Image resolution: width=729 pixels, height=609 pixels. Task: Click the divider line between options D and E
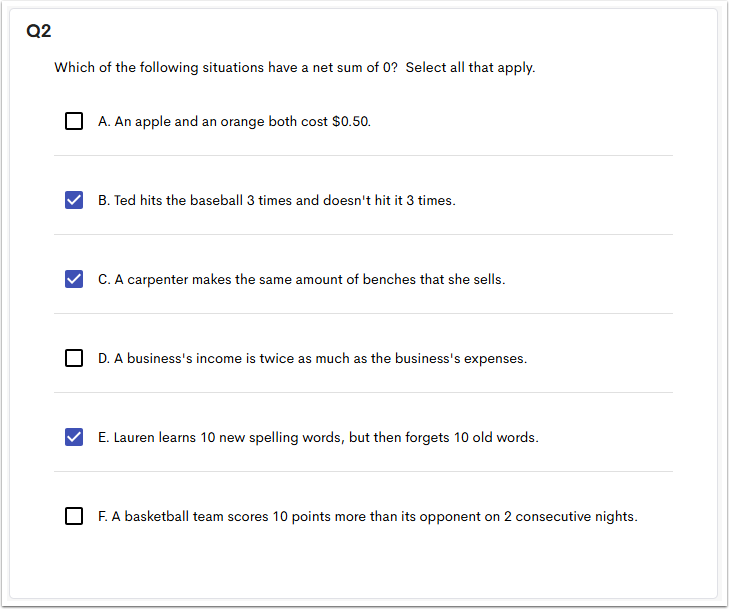click(x=363, y=393)
